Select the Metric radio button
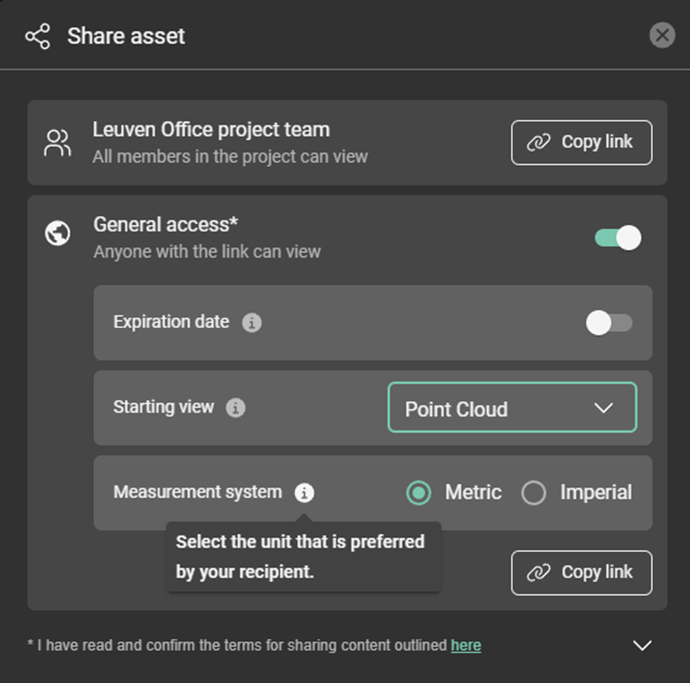The height and width of the screenshot is (683, 690). tap(419, 493)
